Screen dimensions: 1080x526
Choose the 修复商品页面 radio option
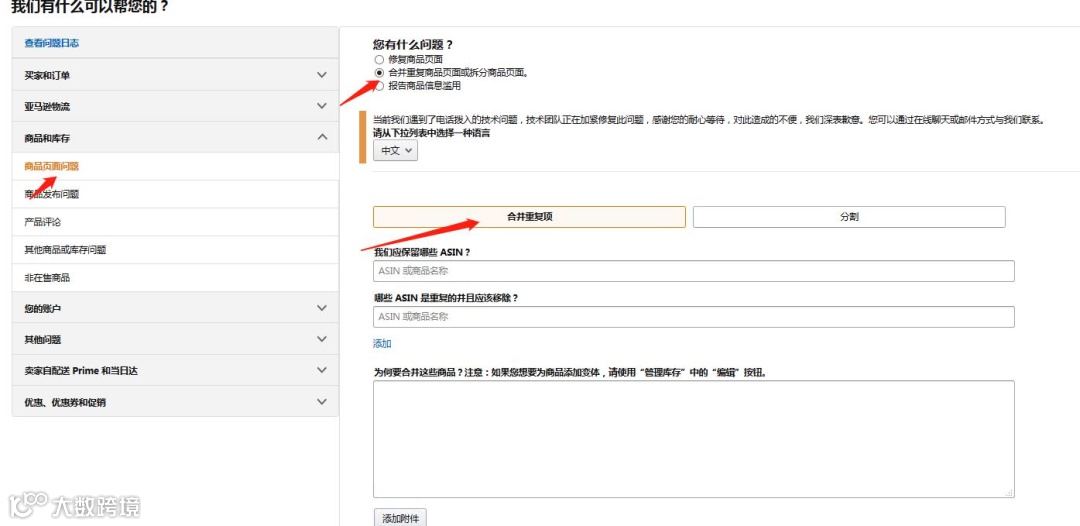pos(379,60)
